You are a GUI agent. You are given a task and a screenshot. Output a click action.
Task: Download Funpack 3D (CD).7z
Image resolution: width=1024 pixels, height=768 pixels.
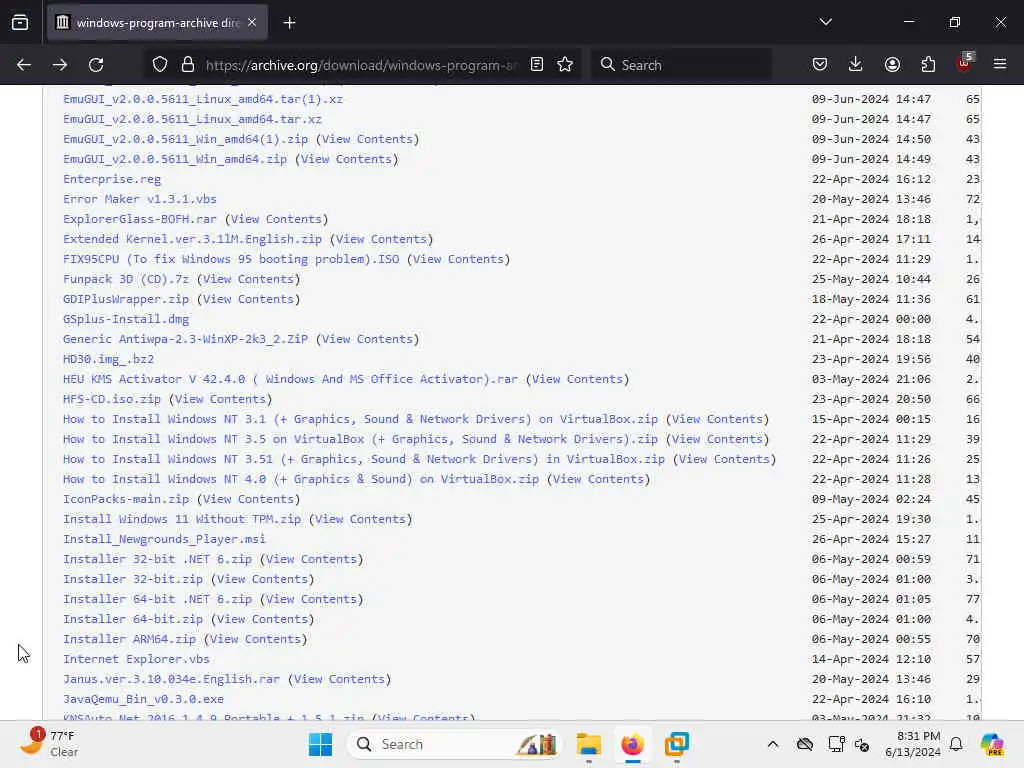[x=126, y=279]
